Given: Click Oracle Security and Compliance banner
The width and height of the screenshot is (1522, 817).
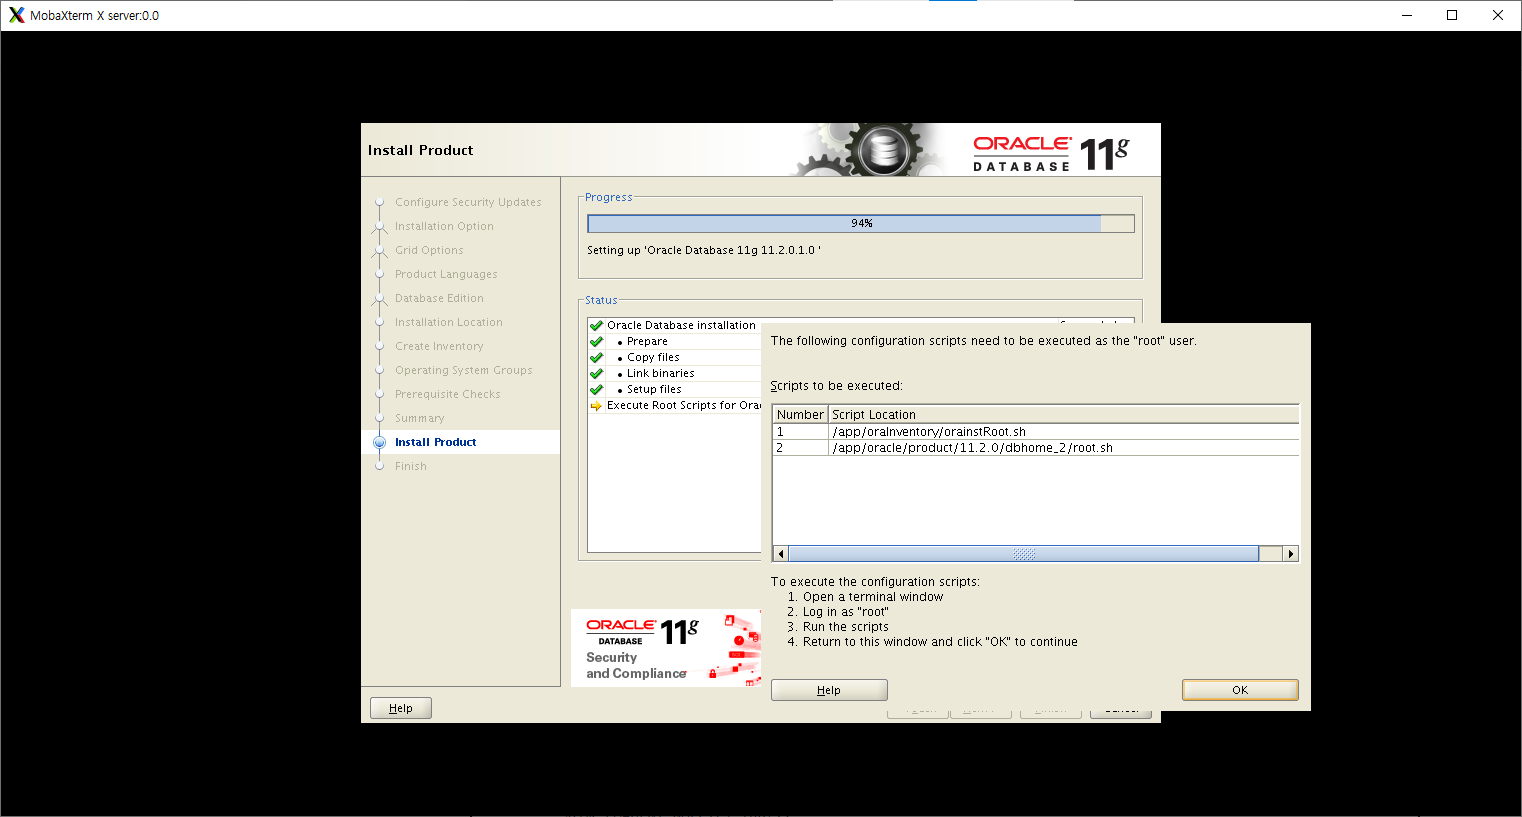Looking at the screenshot, I should [x=666, y=648].
